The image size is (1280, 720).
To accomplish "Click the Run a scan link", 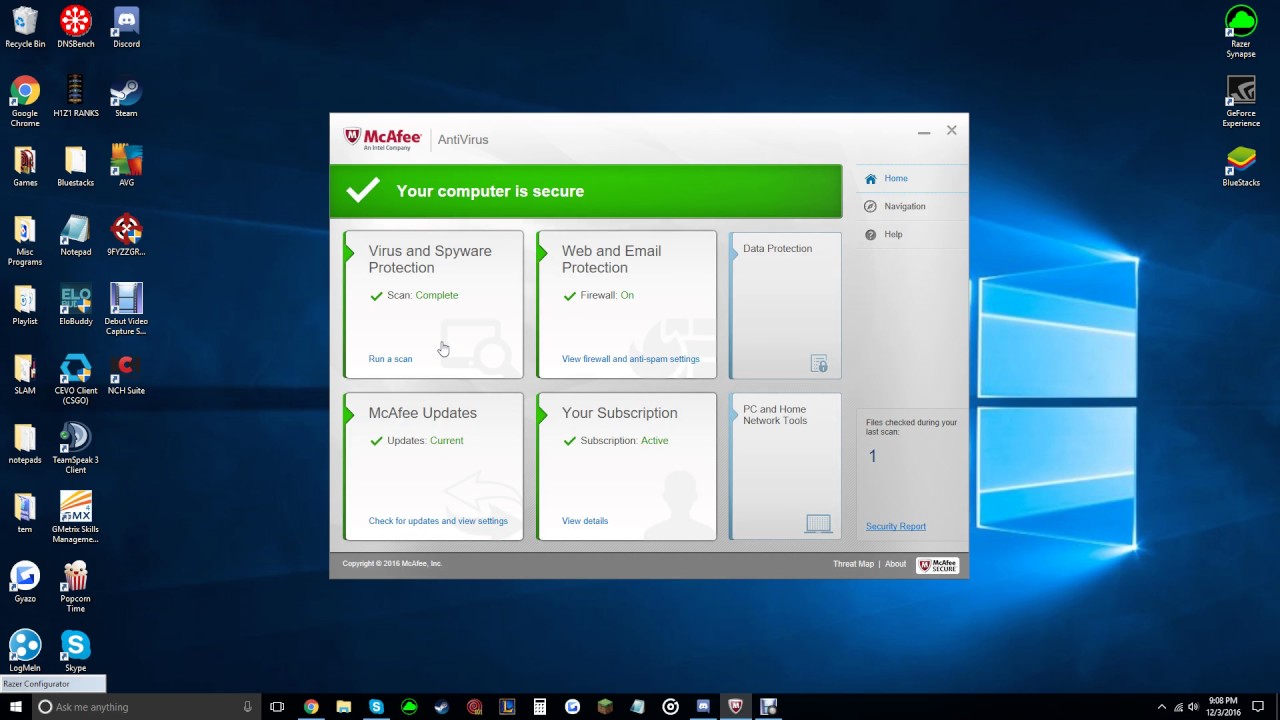I will 390,359.
